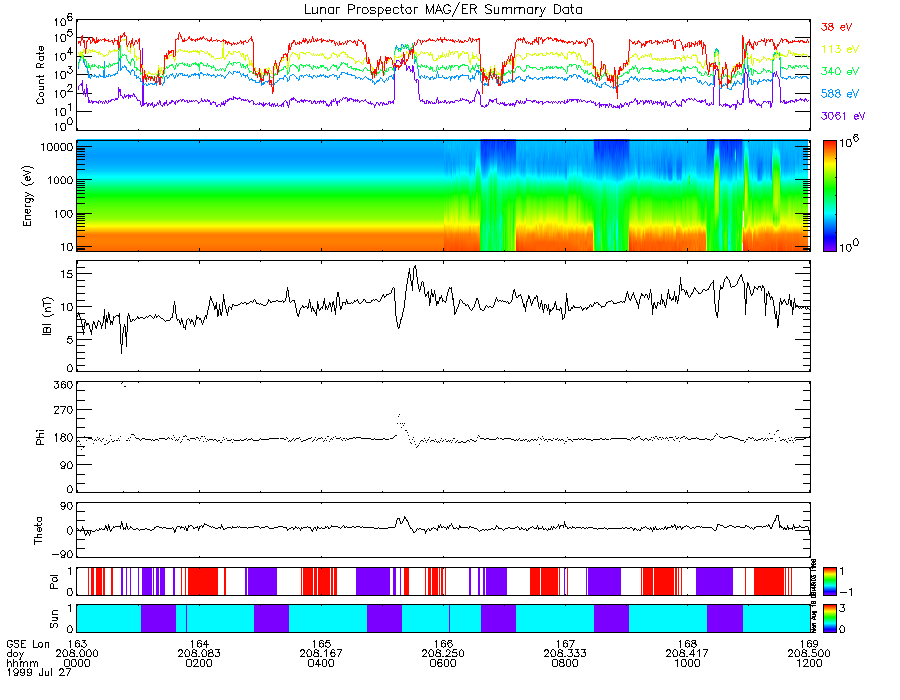Click time label '0400'

321,663
